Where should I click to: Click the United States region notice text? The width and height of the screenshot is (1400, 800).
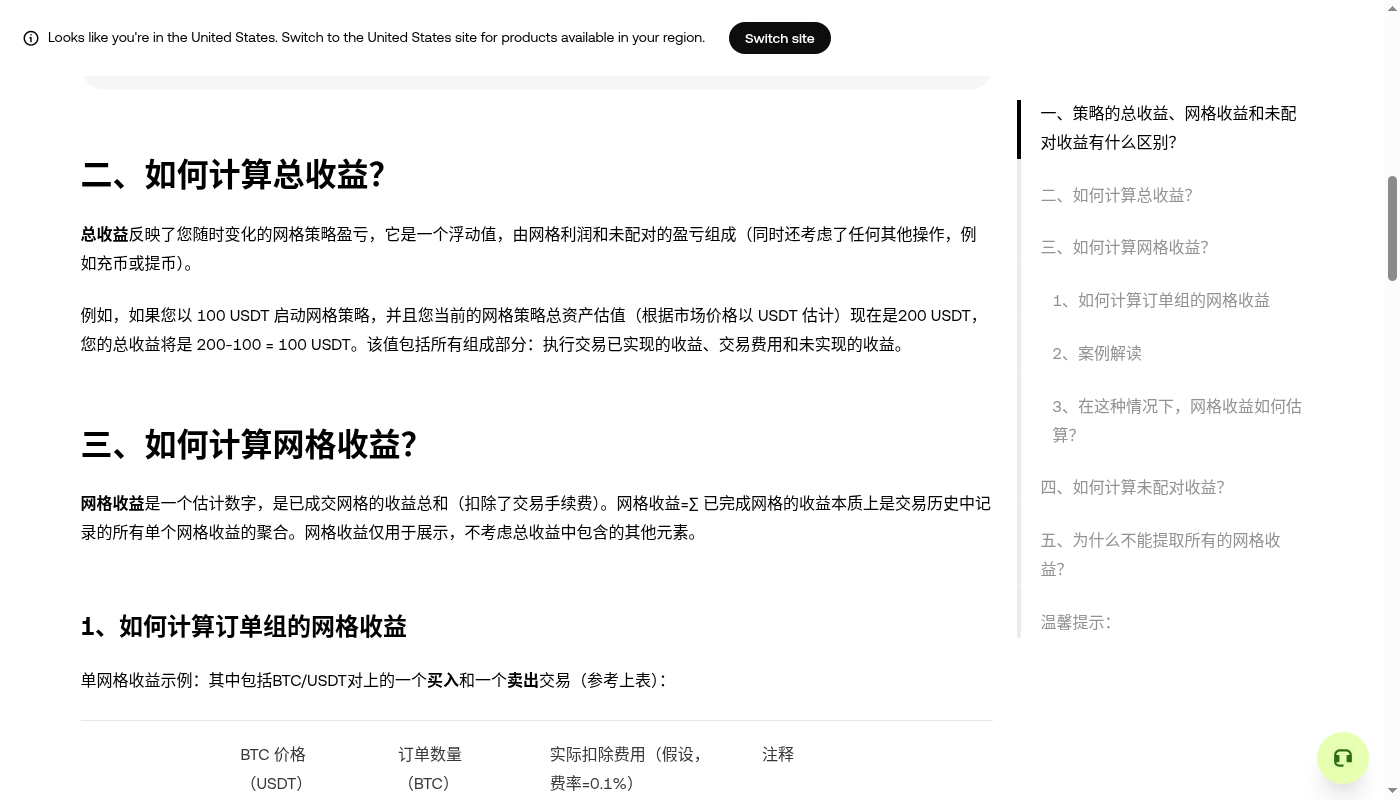coord(376,38)
